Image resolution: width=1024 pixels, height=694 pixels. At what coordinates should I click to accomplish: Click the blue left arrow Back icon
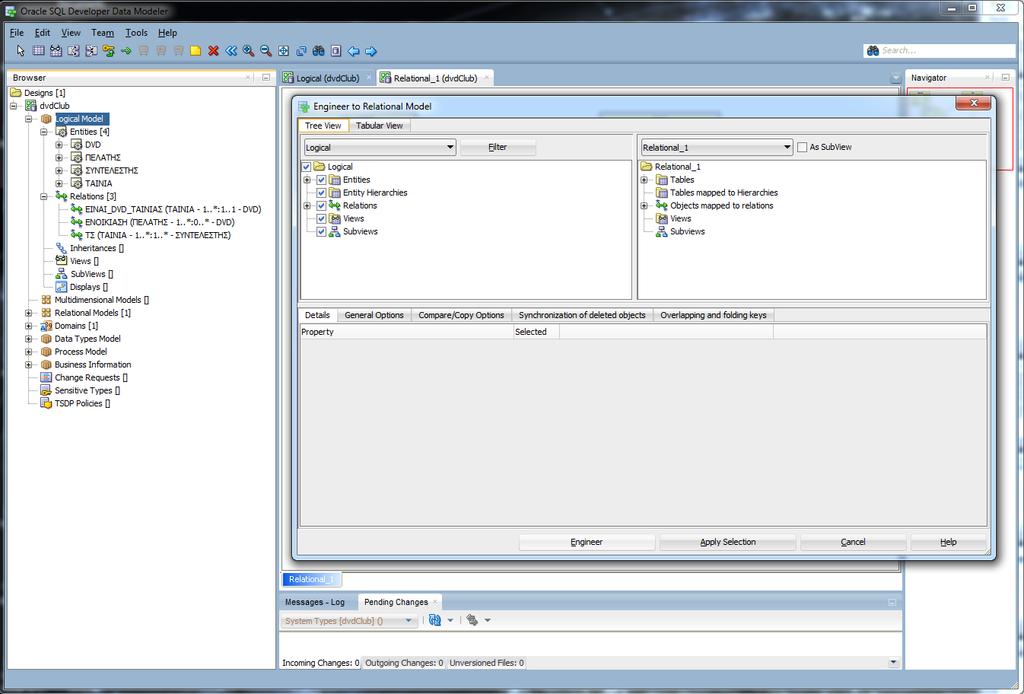point(353,51)
